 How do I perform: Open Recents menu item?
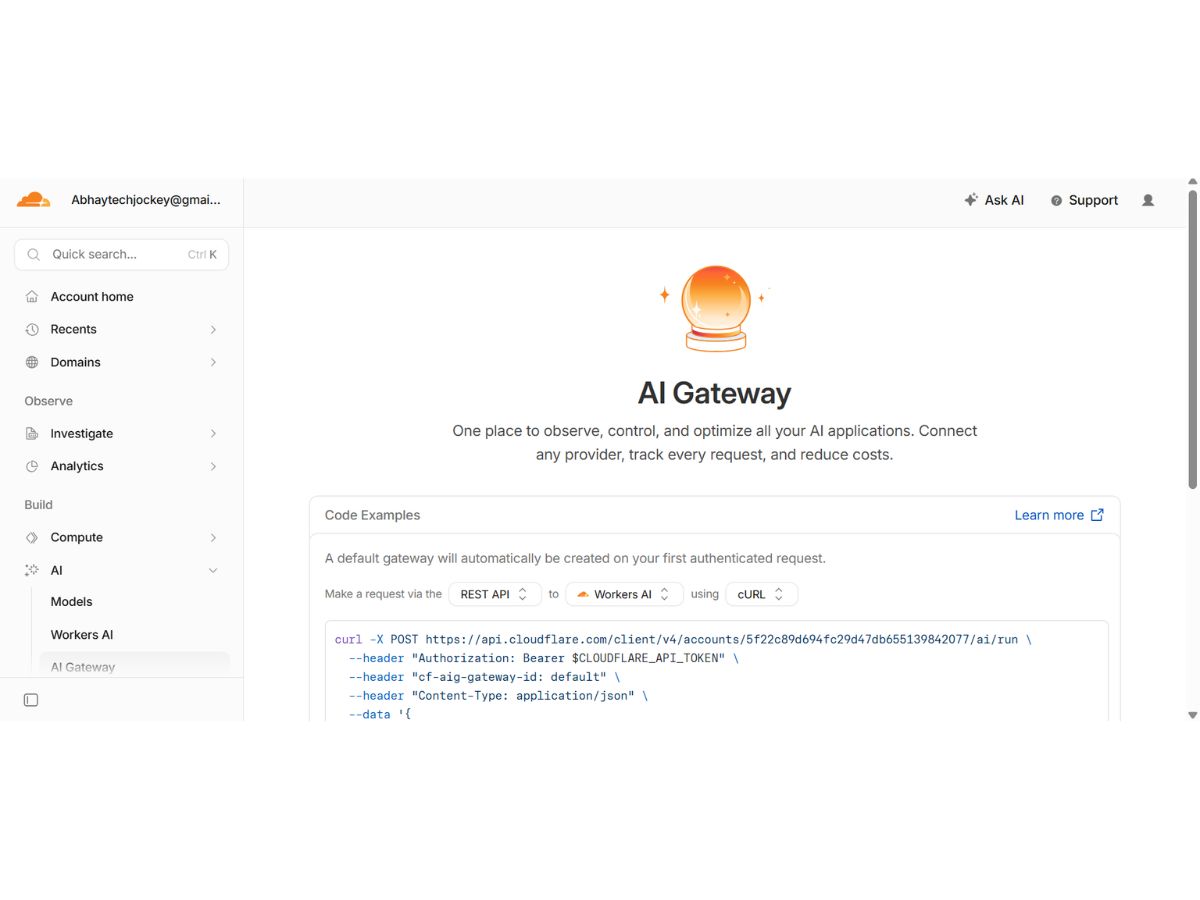[121, 329]
